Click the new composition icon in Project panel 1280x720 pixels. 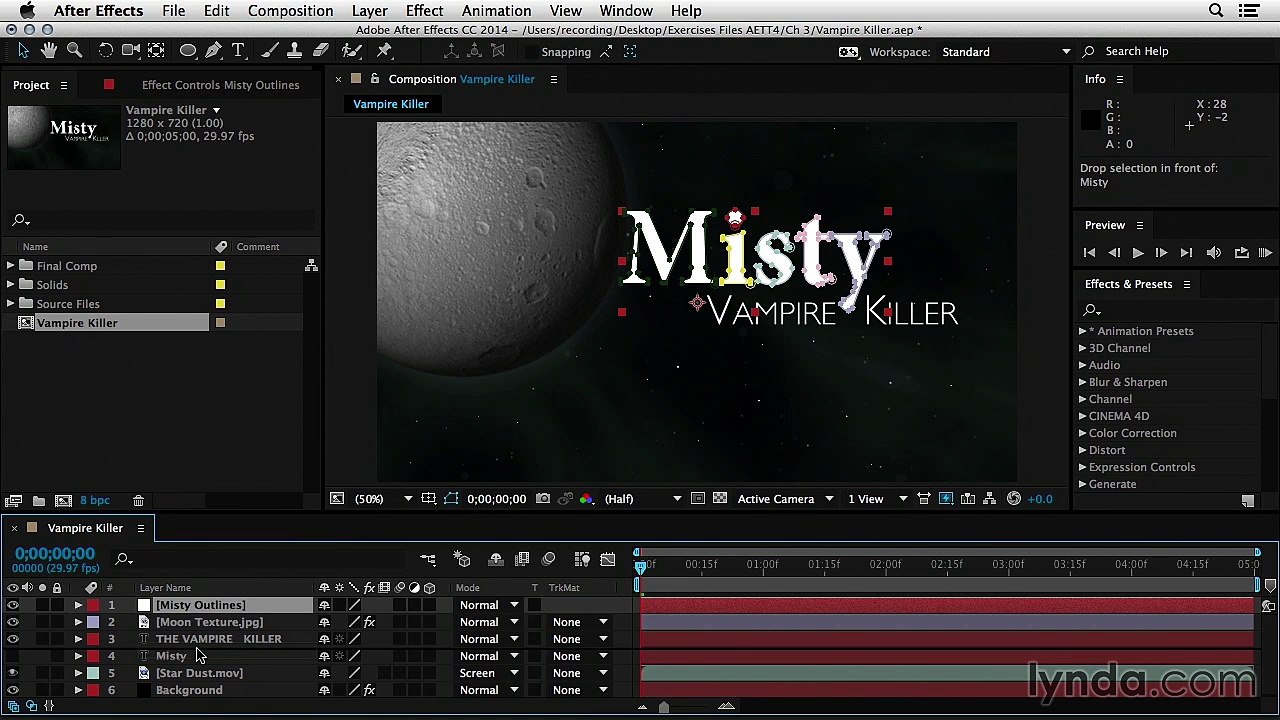click(x=63, y=500)
